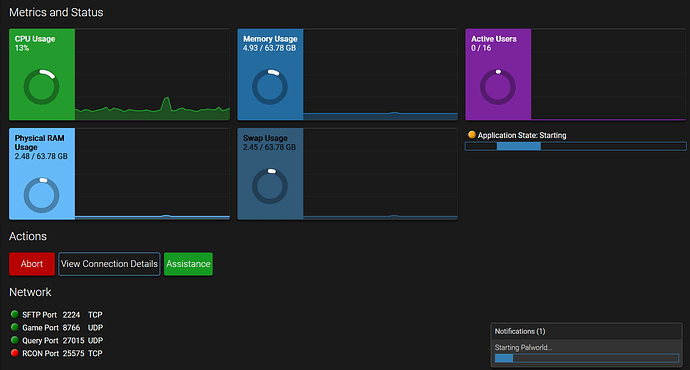
Task: Click the Application State progress bar
Action: pos(576,146)
